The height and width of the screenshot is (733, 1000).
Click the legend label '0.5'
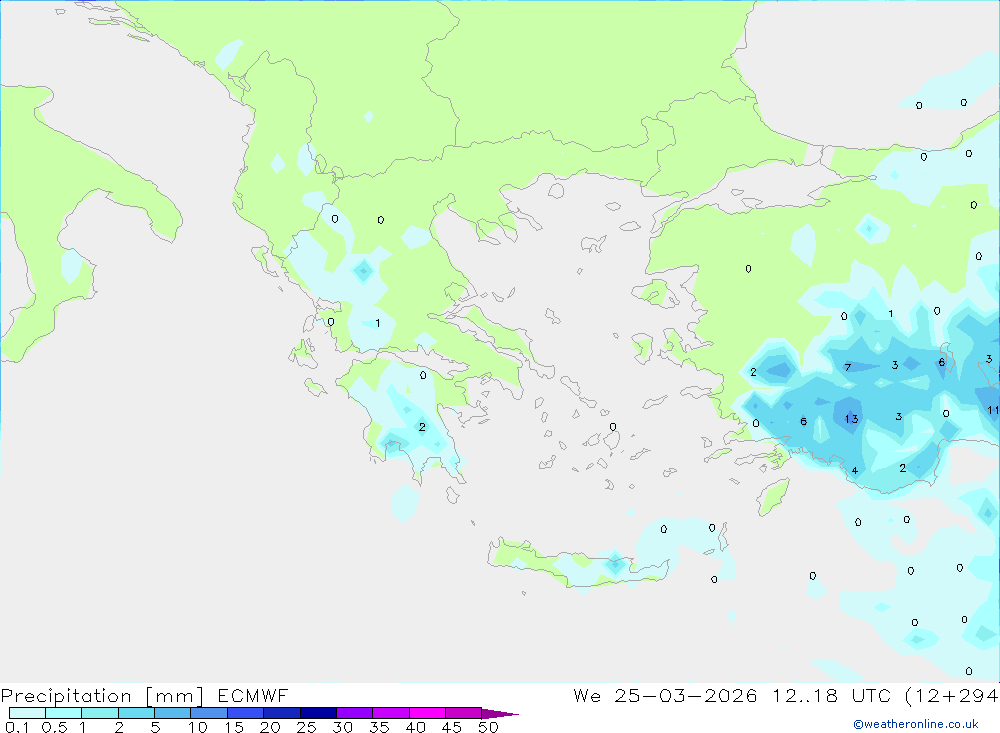[54, 727]
